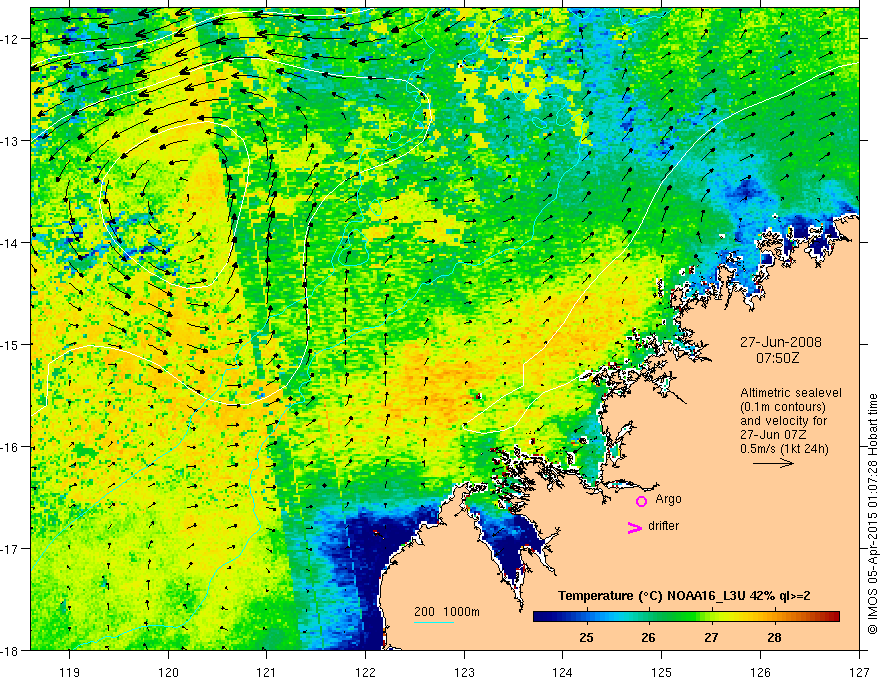The height and width of the screenshot is (680, 880).
Task: Click longitude axis label 127
Action: (x=859, y=672)
